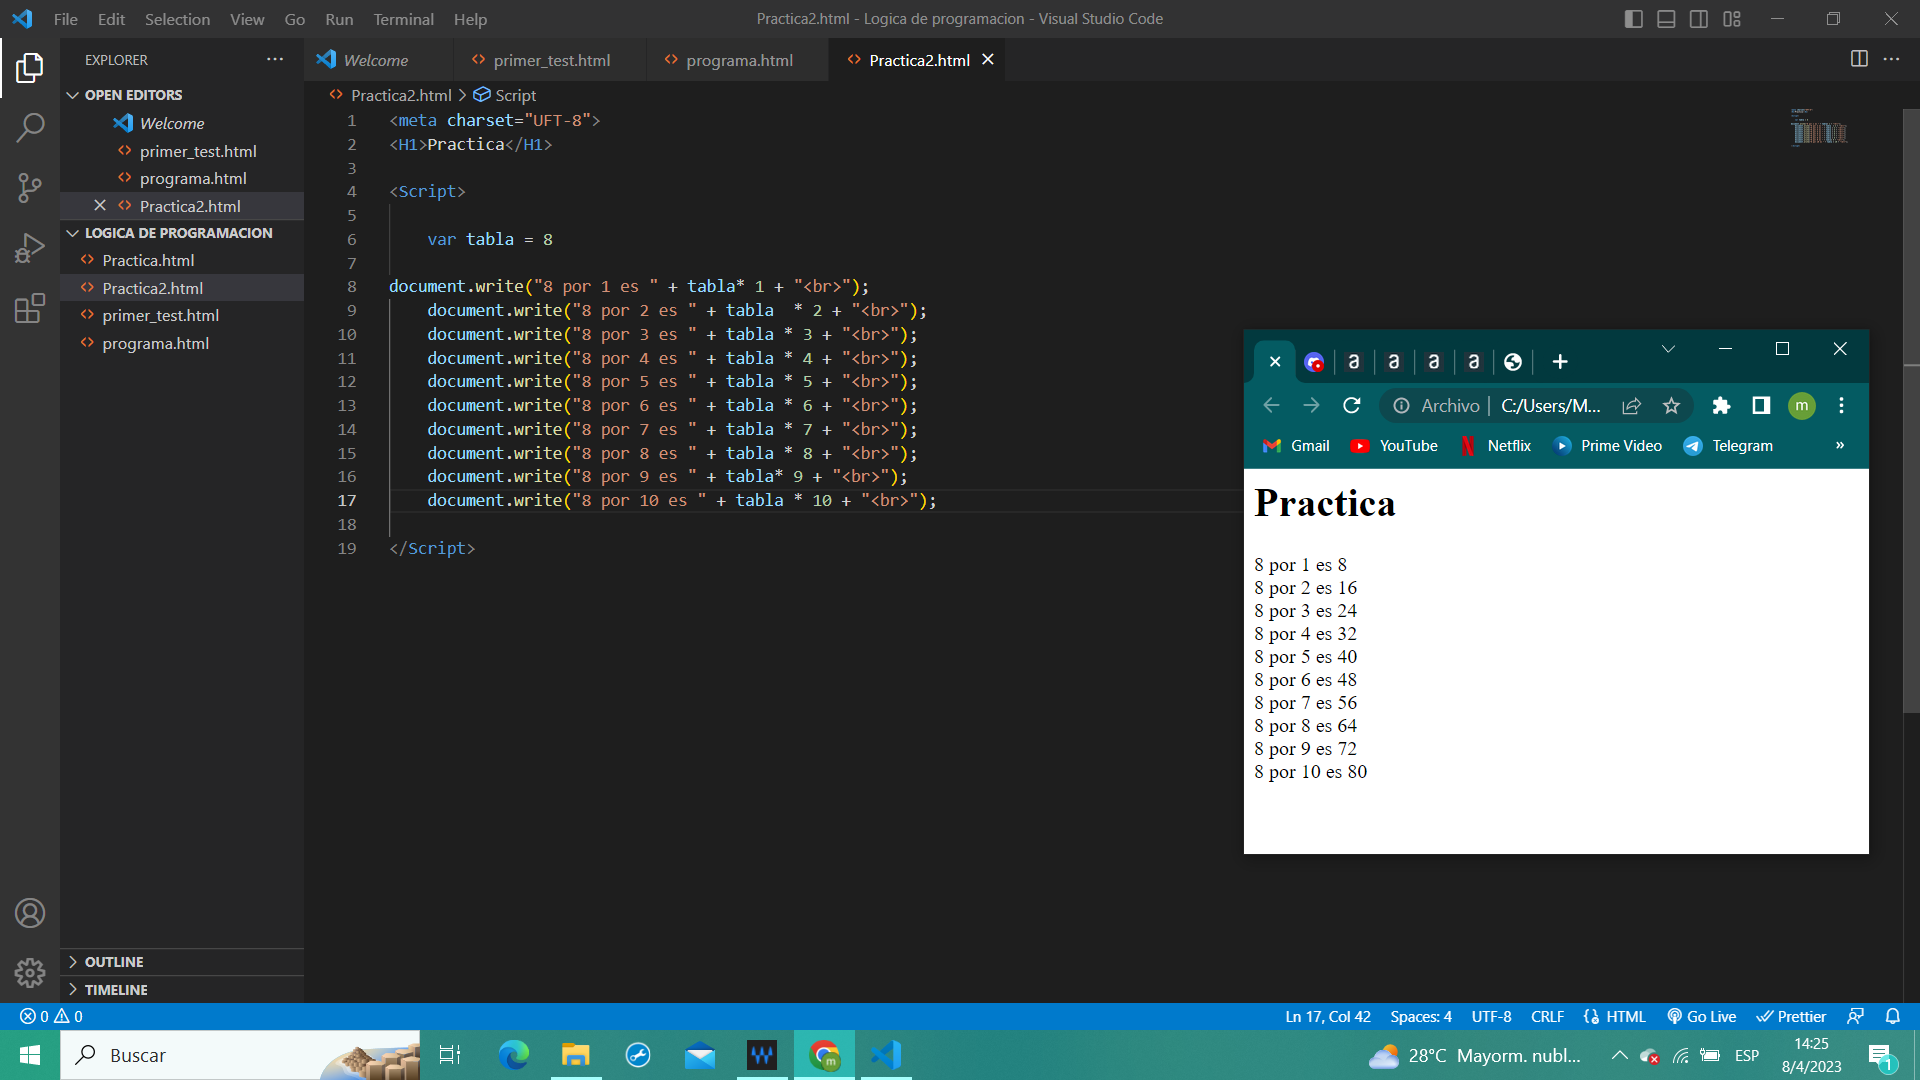Screen dimensions: 1920x1080
Task: Click the Prettier status bar icon
Action: tap(1793, 1017)
